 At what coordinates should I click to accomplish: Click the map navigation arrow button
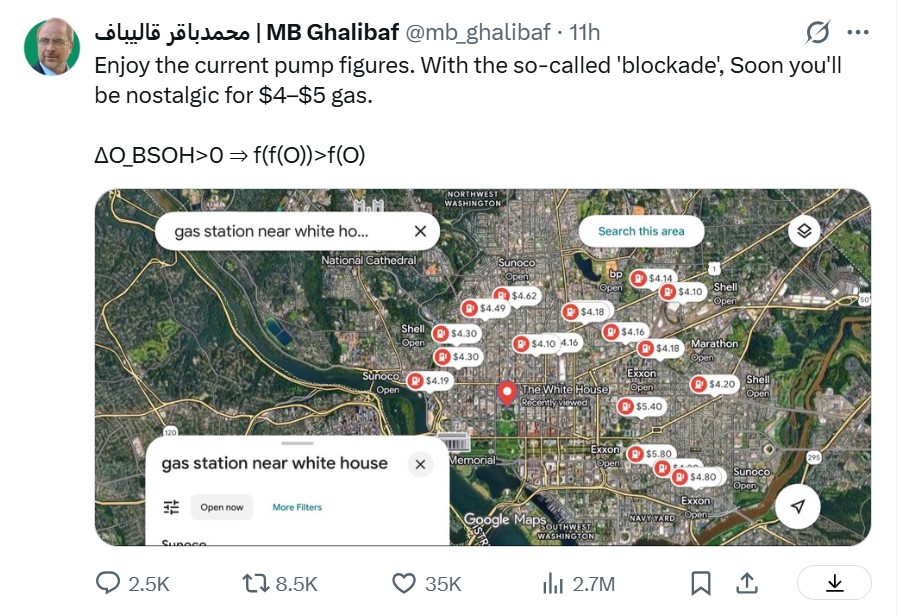(x=797, y=507)
